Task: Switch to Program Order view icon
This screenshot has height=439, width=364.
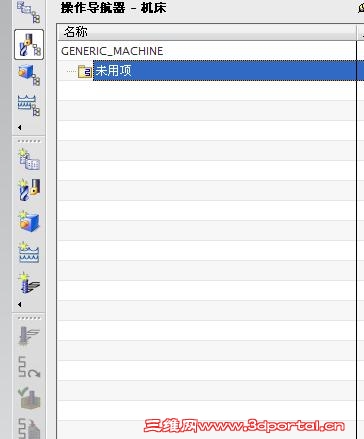Action: pyautogui.click(x=29, y=12)
